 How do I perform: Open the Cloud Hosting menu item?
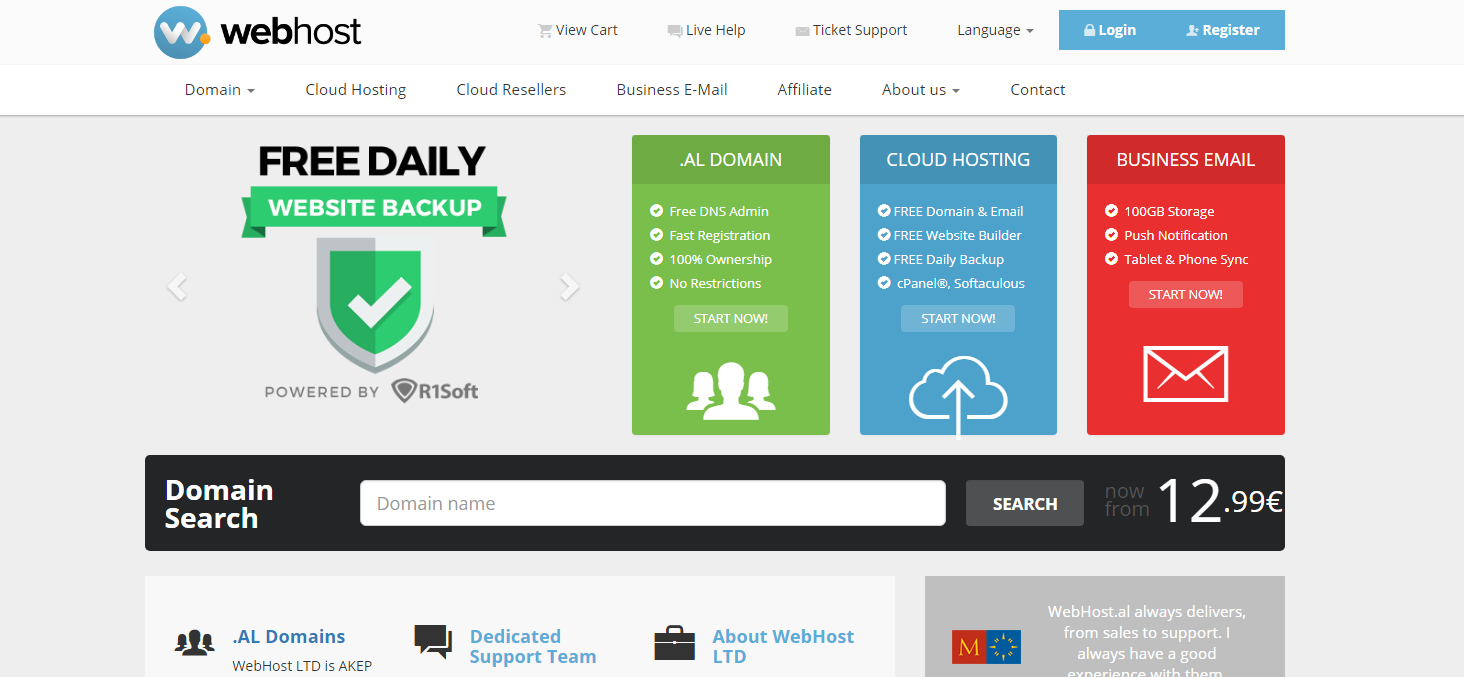(356, 90)
